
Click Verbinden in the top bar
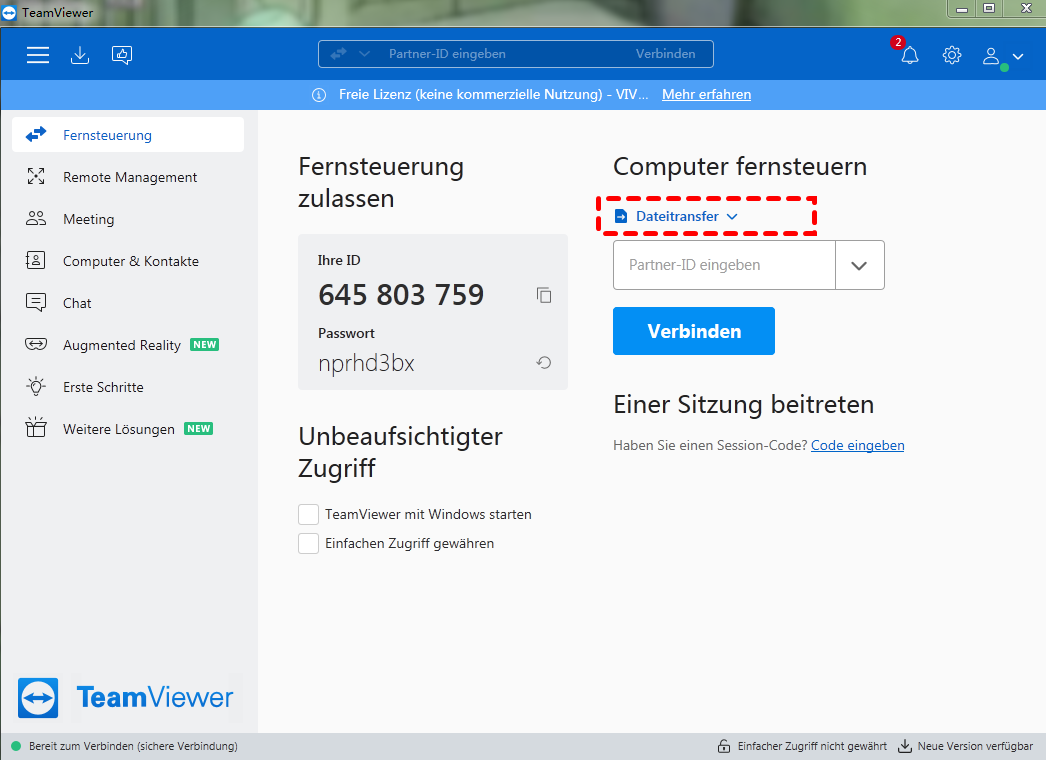pyautogui.click(x=665, y=53)
